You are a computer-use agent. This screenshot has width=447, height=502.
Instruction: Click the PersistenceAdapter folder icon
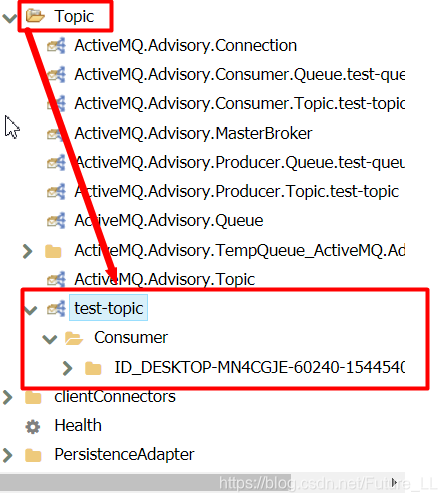pyautogui.click(x=33, y=455)
